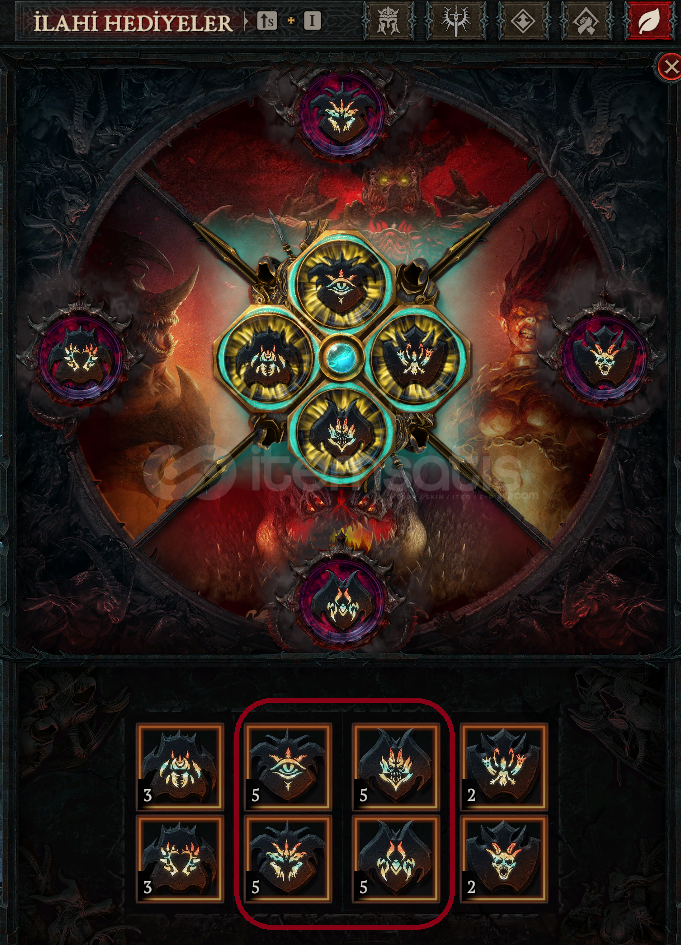The width and height of the screenshot is (681, 945).
Task: Click the bottom purple outer gift socket
Action: coord(342,599)
